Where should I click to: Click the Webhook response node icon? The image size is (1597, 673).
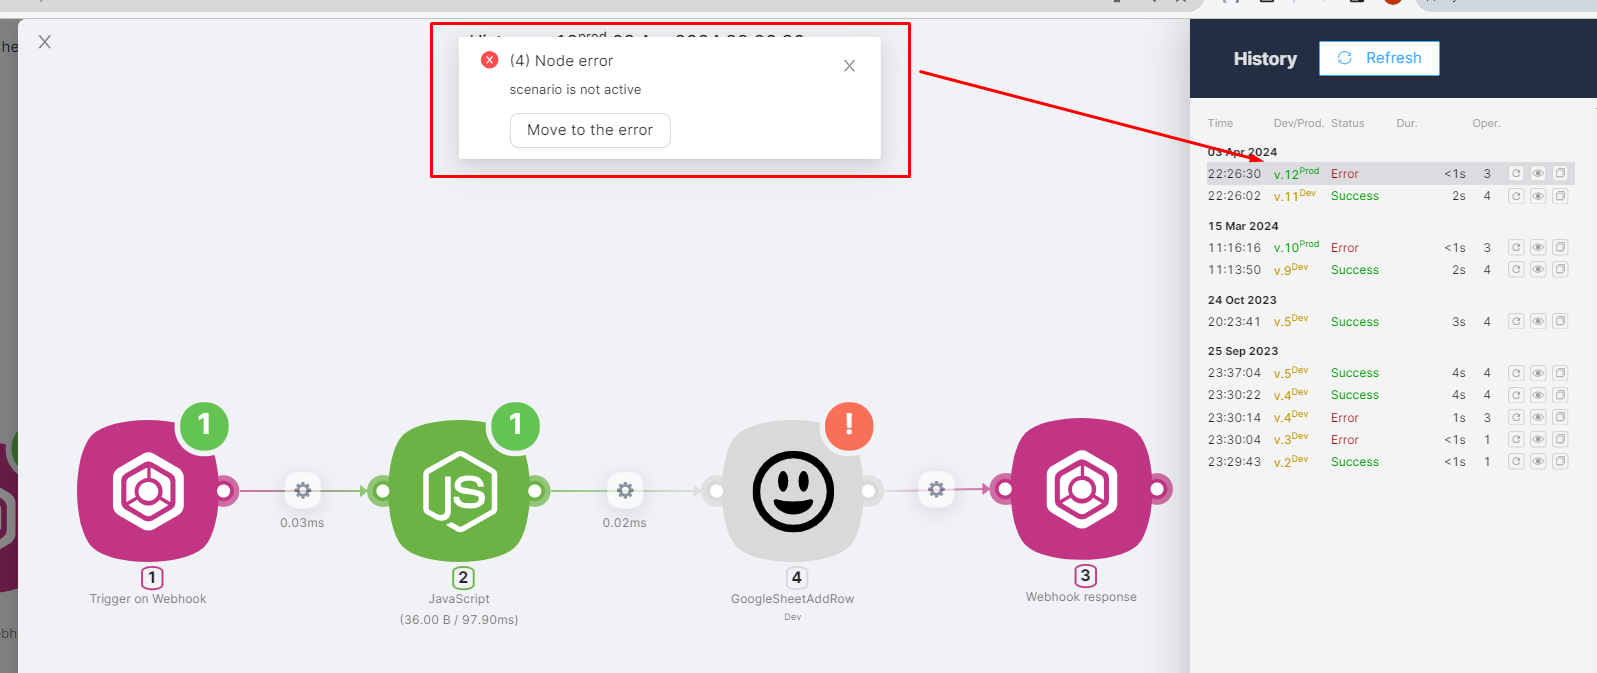[1081, 489]
